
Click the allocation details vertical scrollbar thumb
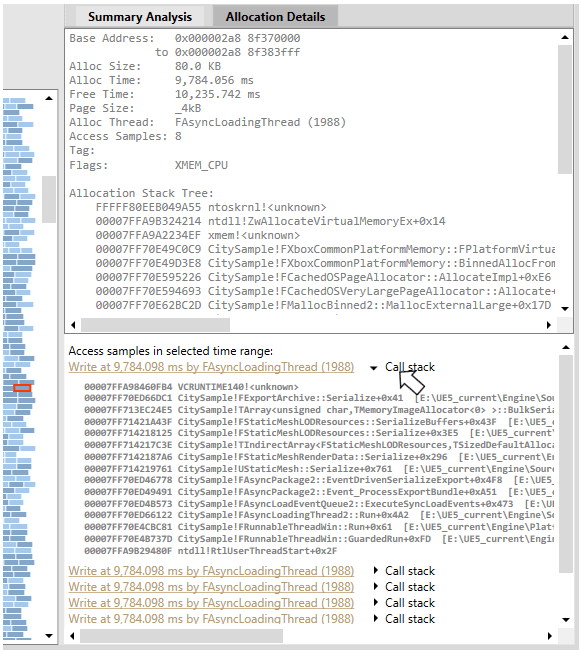tap(565, 109)
